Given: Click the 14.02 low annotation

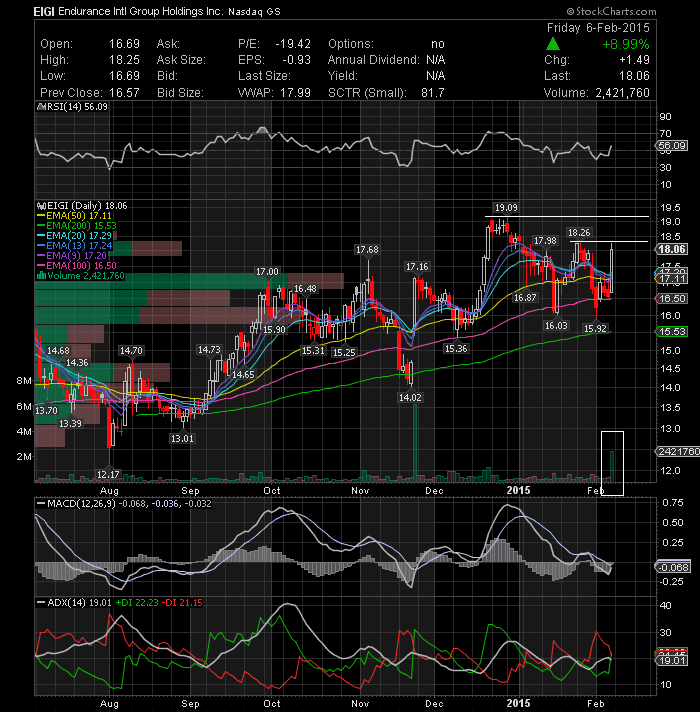Looking at the screenshot, I should point(410,398).
